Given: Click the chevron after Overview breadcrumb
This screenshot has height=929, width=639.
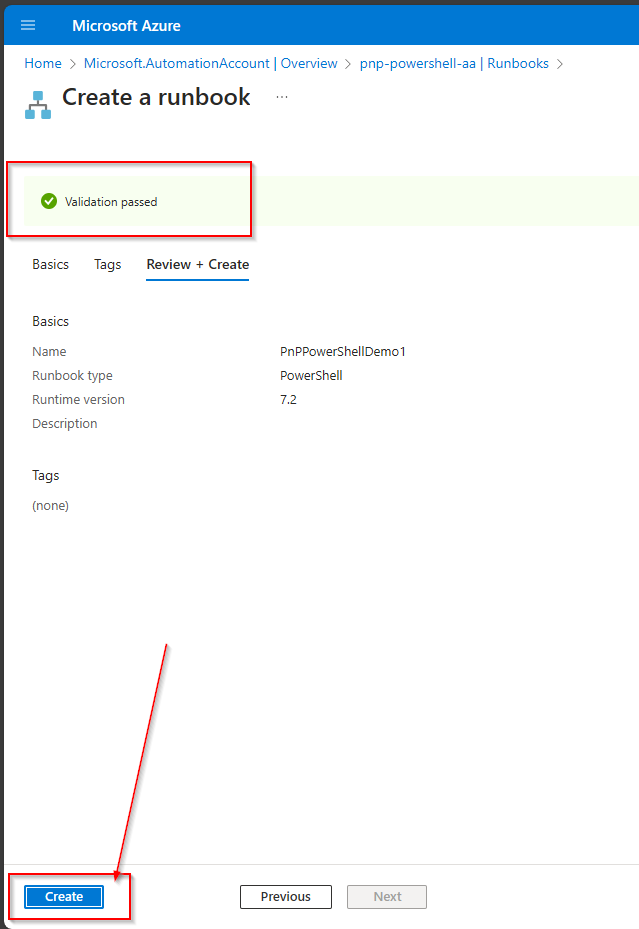Looking at the screenshot, I should pyautogui.click(x=348, y=64).
